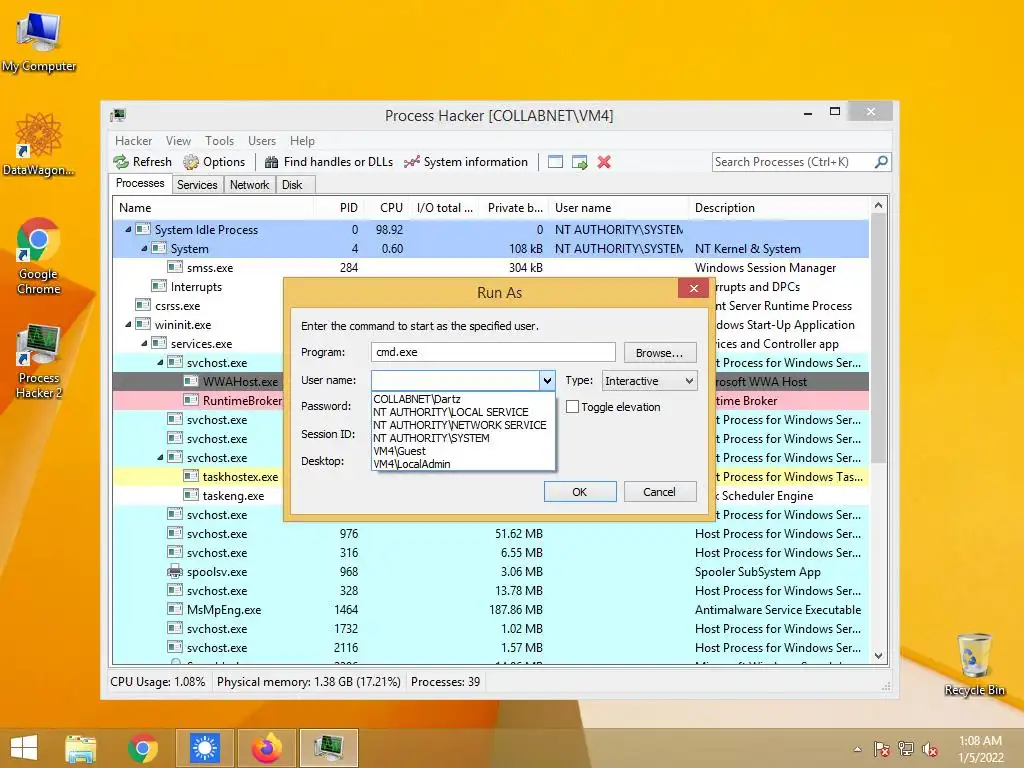This screenshot has height=768, width=1024.
Task: Choose VM4\Guest from user list
Action: point(463,451)
